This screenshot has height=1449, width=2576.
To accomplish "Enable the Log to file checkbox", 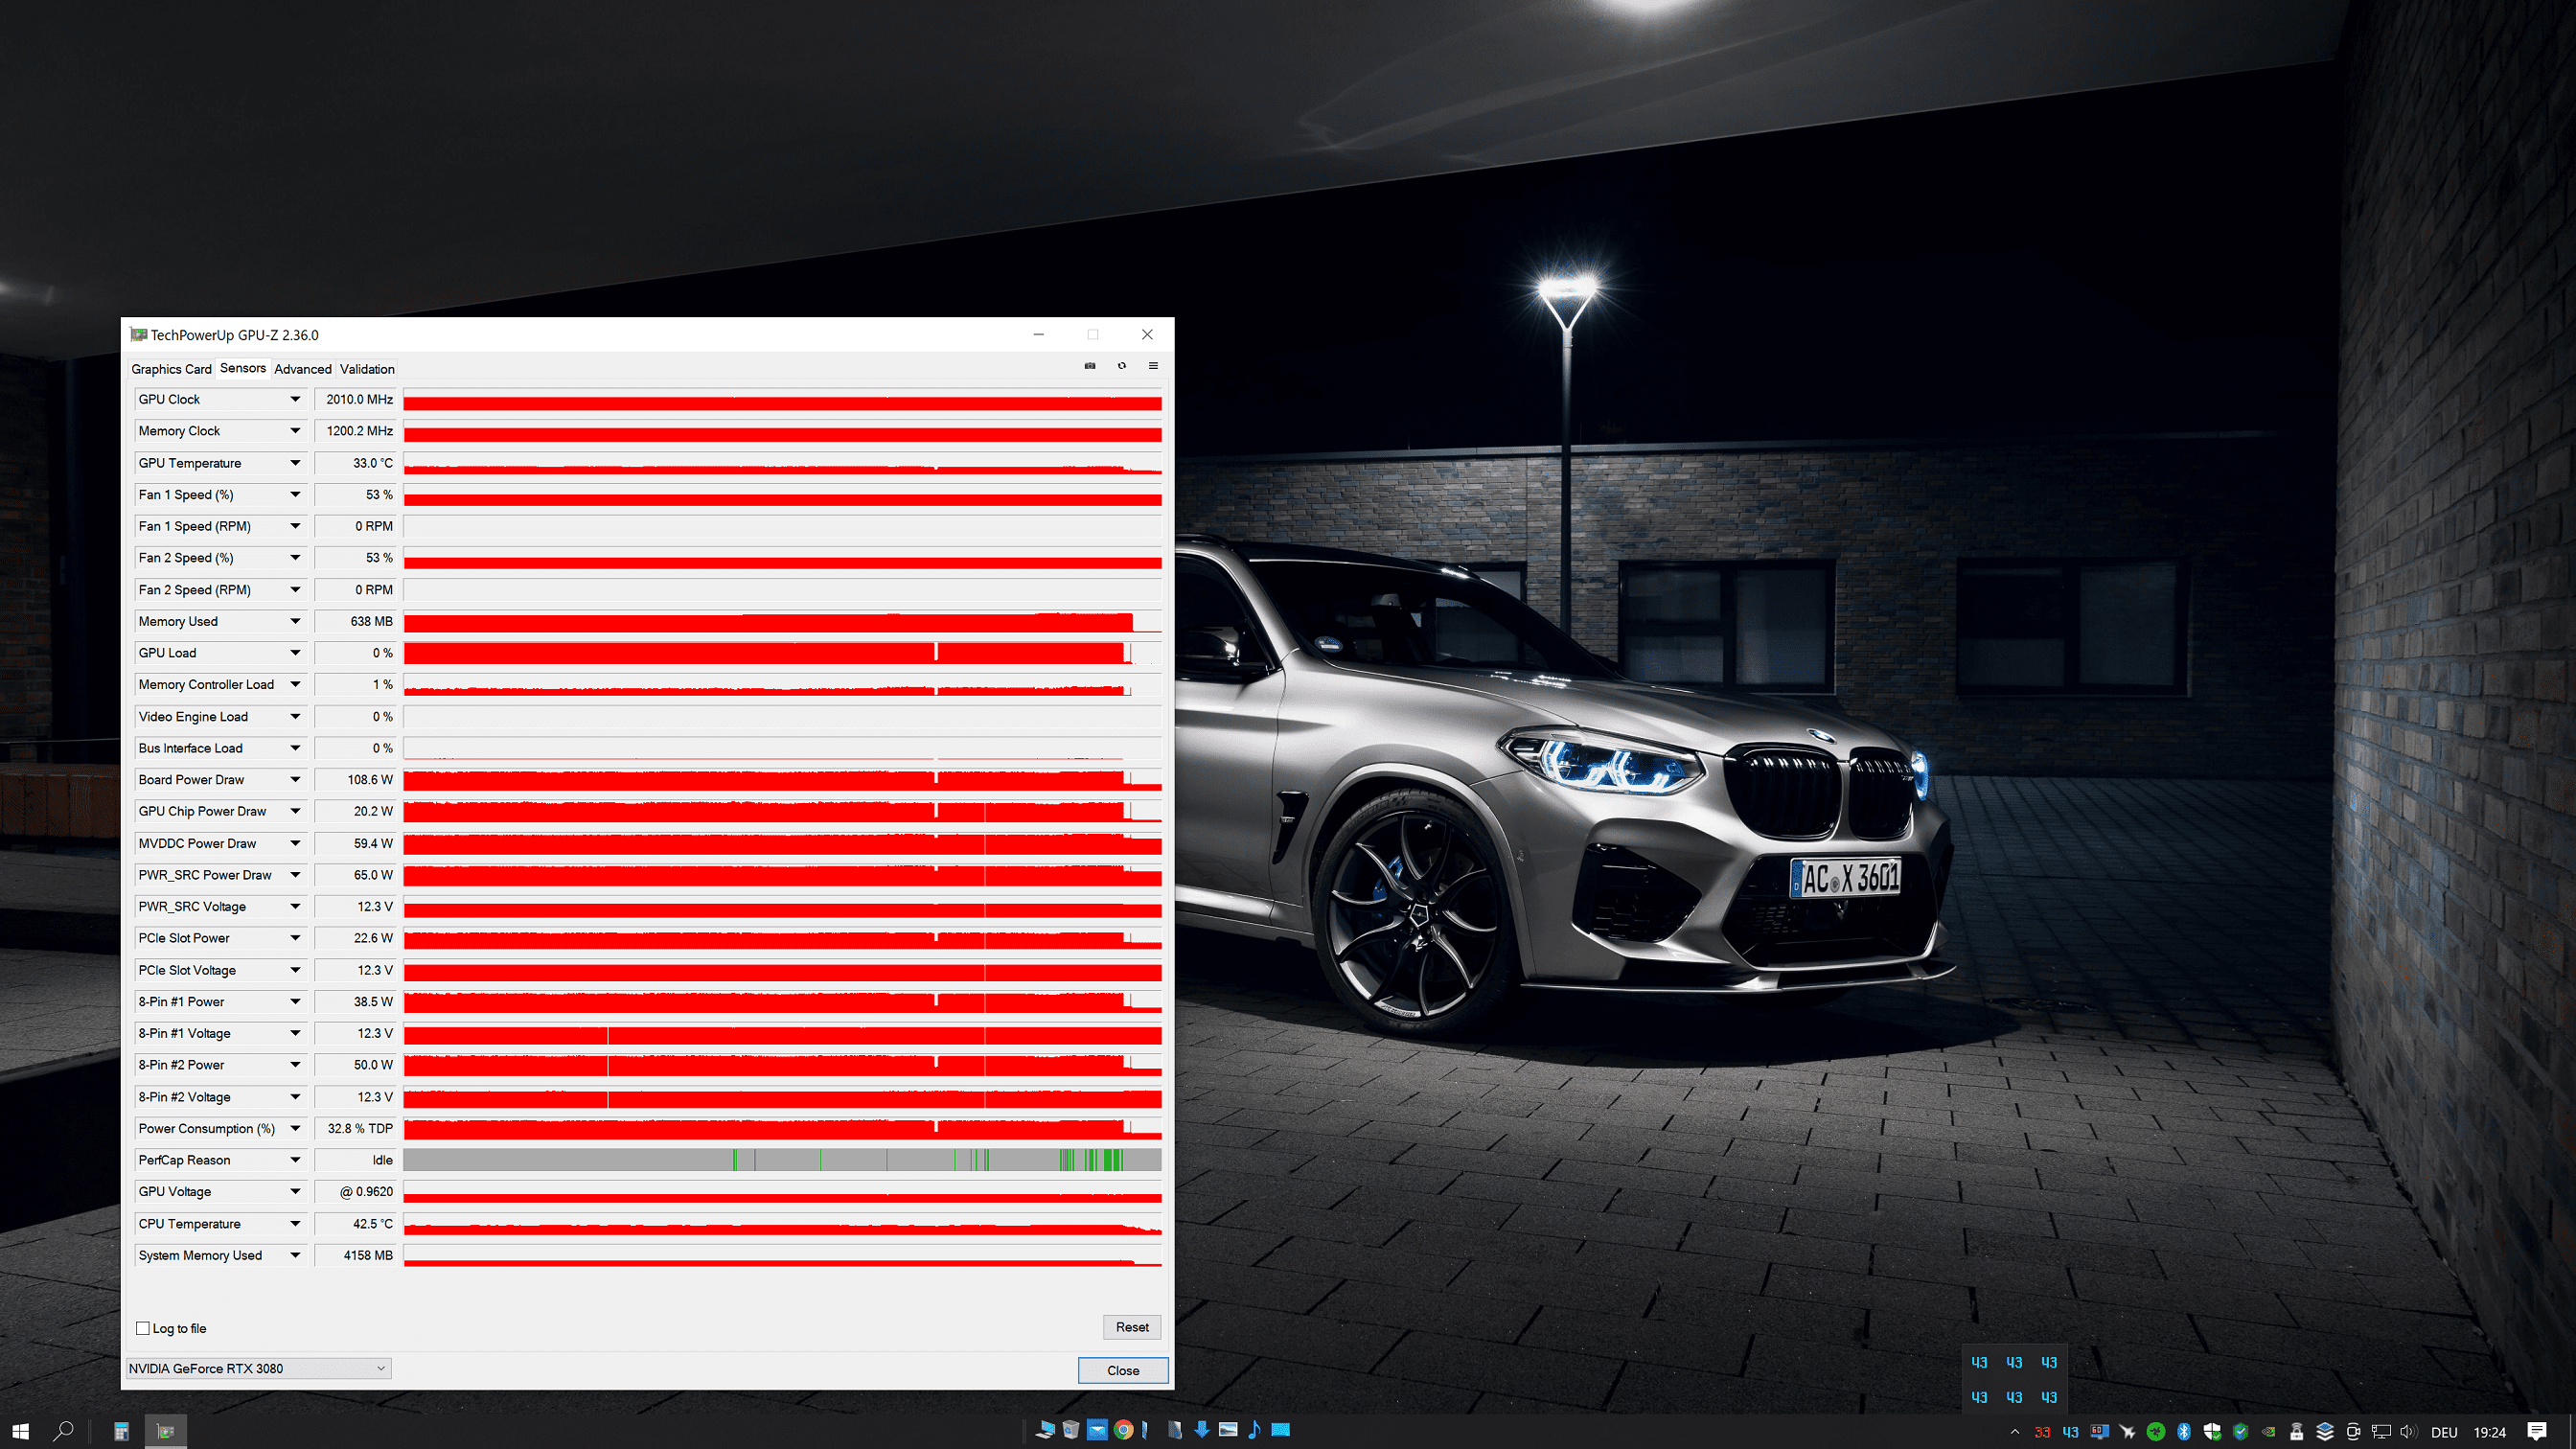I will coord(143,1328).
